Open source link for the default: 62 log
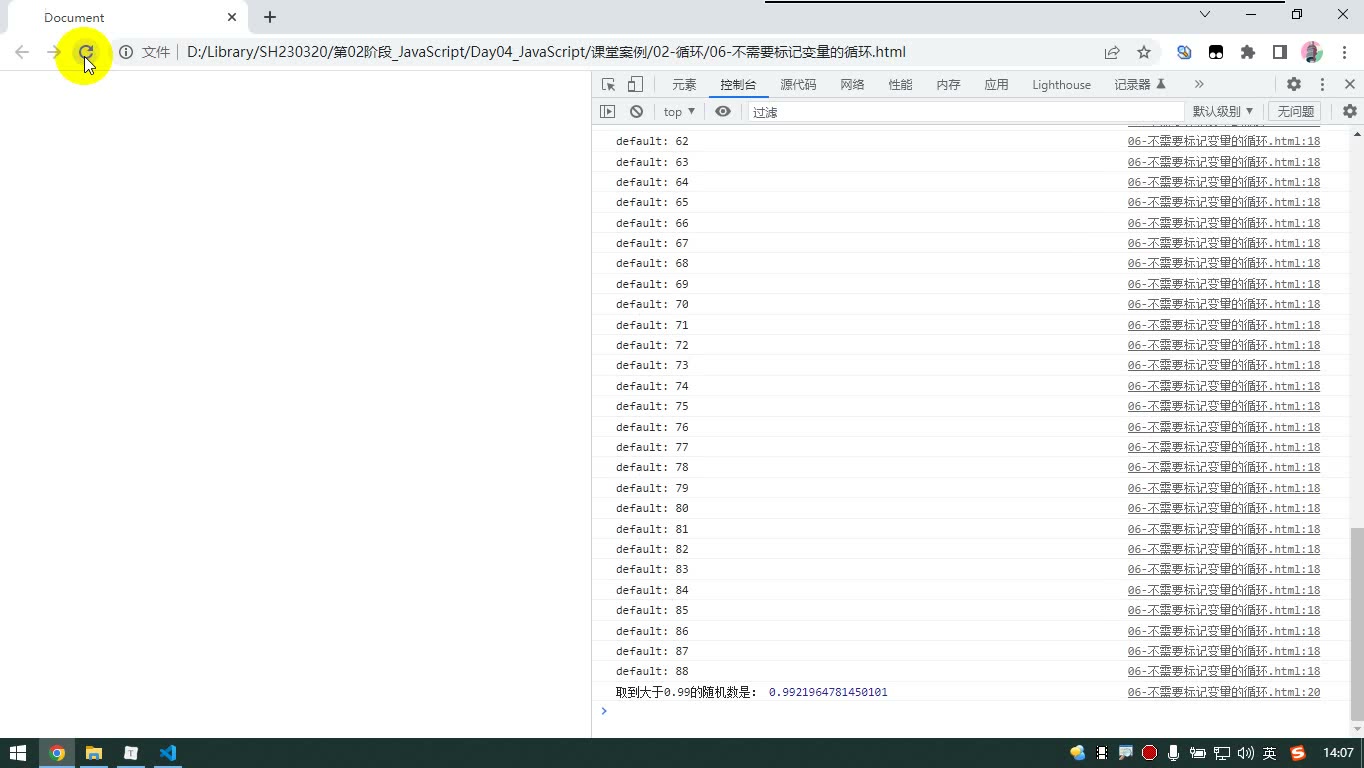Viewport: 1364px width, 768px height. pyautogui.click(x=1224, y=141)
